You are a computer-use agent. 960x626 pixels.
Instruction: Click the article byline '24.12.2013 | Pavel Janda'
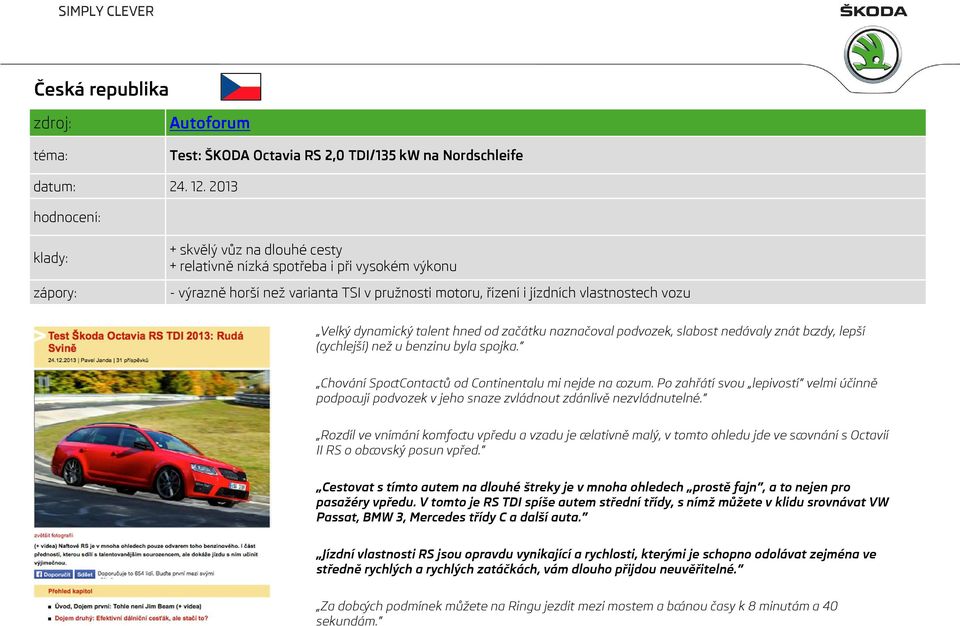(98, 360)
